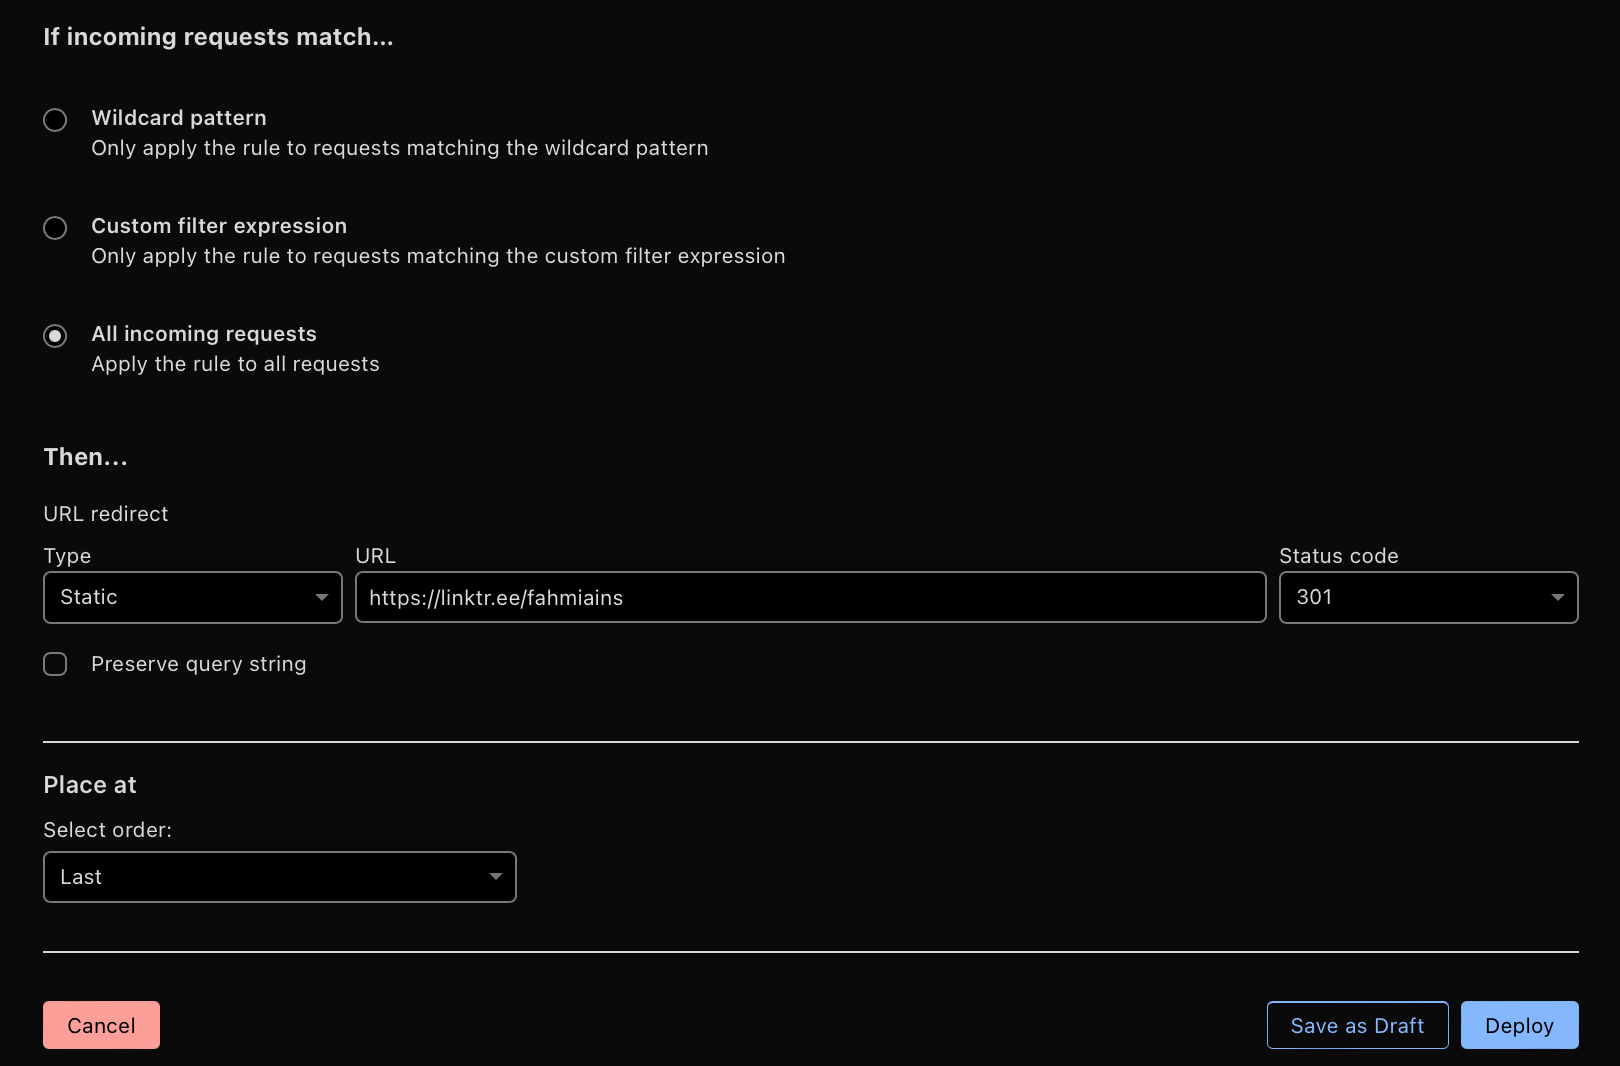The height and width of the screenshot is (1066, 1620).
Task: Click the "Place at" heading
Action: tap(90, 785)
